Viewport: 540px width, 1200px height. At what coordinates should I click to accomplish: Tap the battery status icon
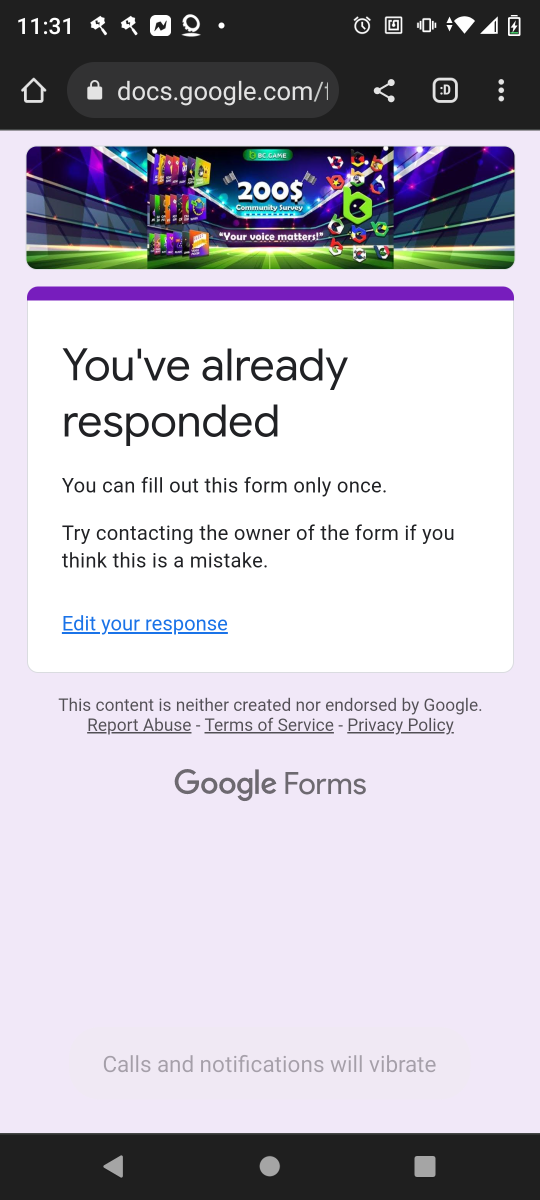click(514, 26)
